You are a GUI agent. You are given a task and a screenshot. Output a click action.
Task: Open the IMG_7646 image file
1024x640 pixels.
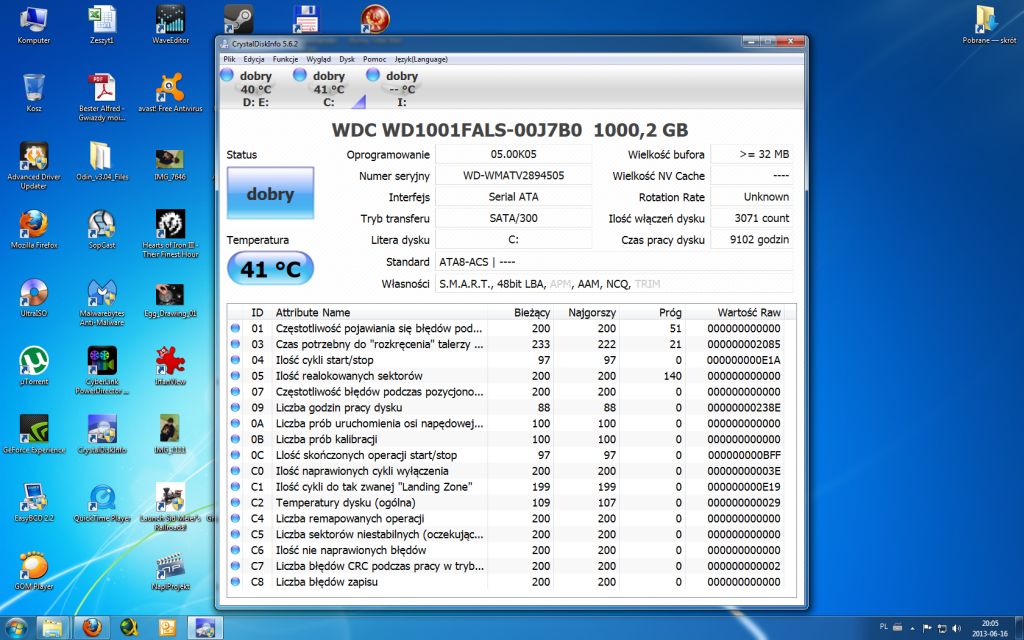pos(170,163)
